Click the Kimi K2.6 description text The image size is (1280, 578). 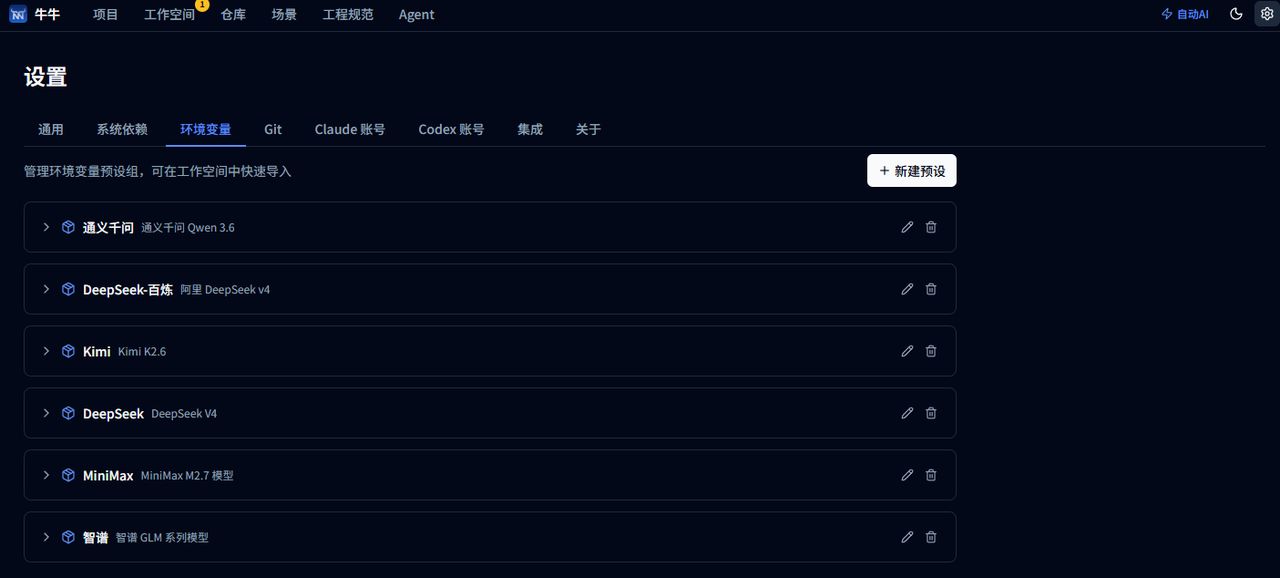(x=142, y=352)
